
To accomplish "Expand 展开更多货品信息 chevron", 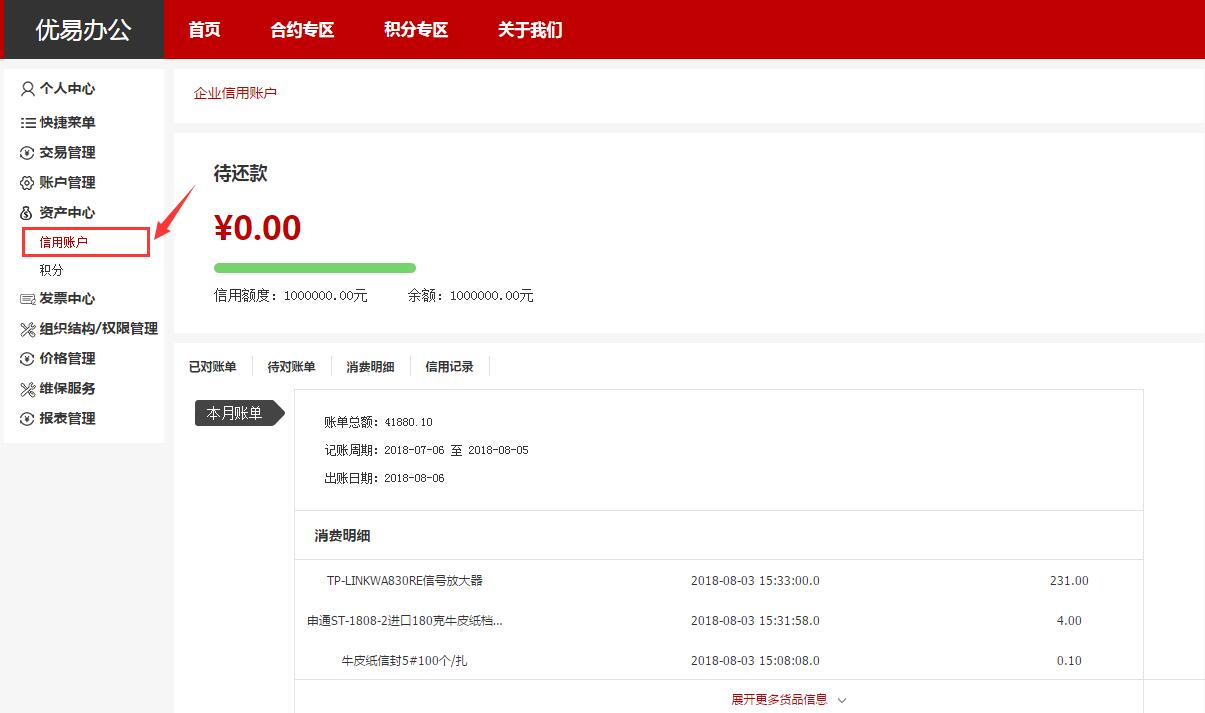I will [x=842, y=700].
